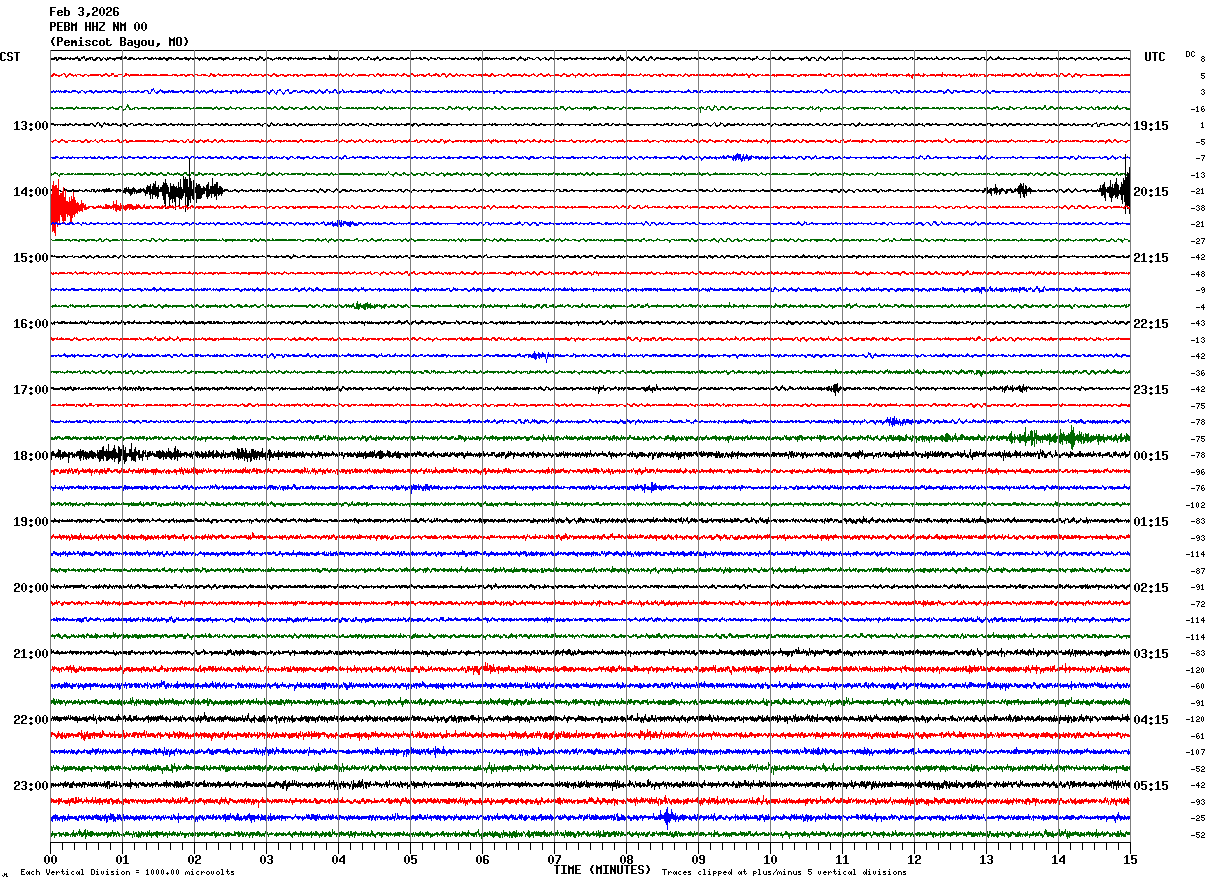Viewport: 1210px width, 886px height.
Task: Click the black burst near minute 2 on 14:00 trace
Action: click(183, 190)
